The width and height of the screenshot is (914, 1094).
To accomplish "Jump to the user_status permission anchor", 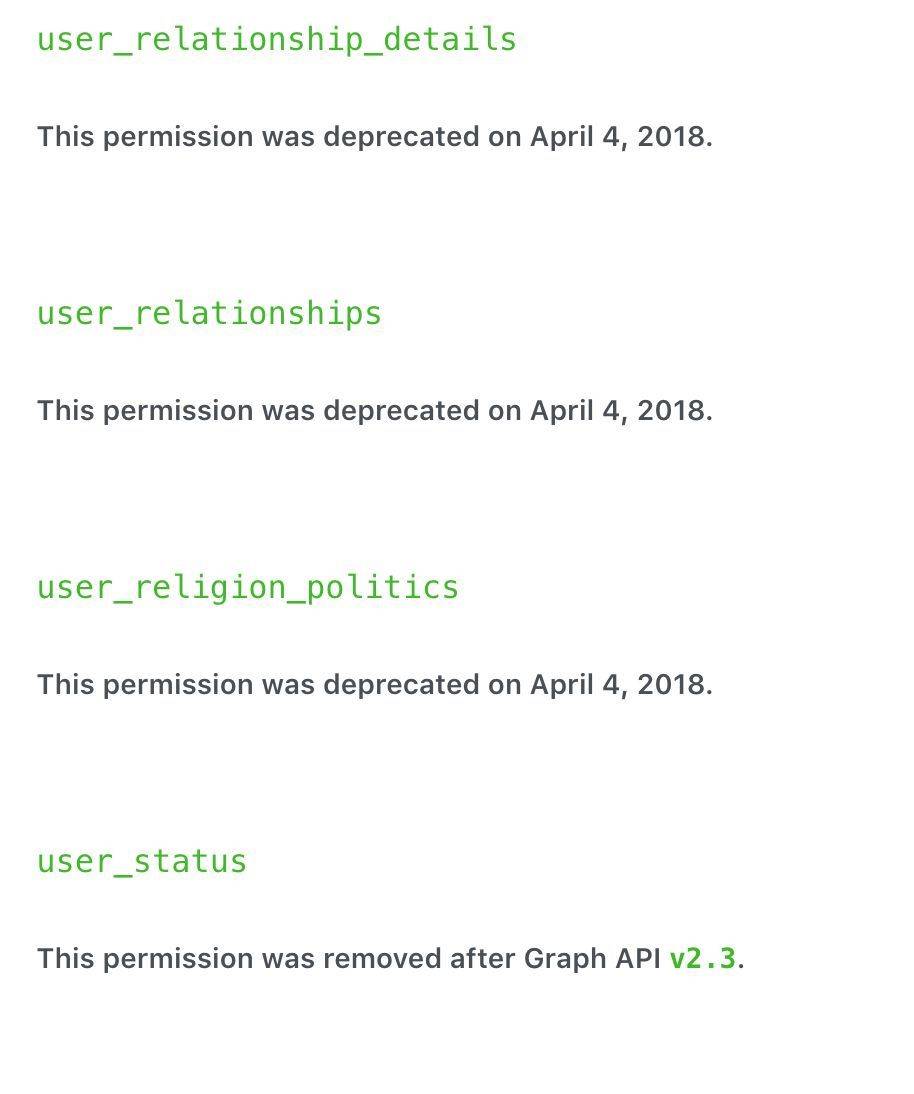I will click(x=142, y=861).
